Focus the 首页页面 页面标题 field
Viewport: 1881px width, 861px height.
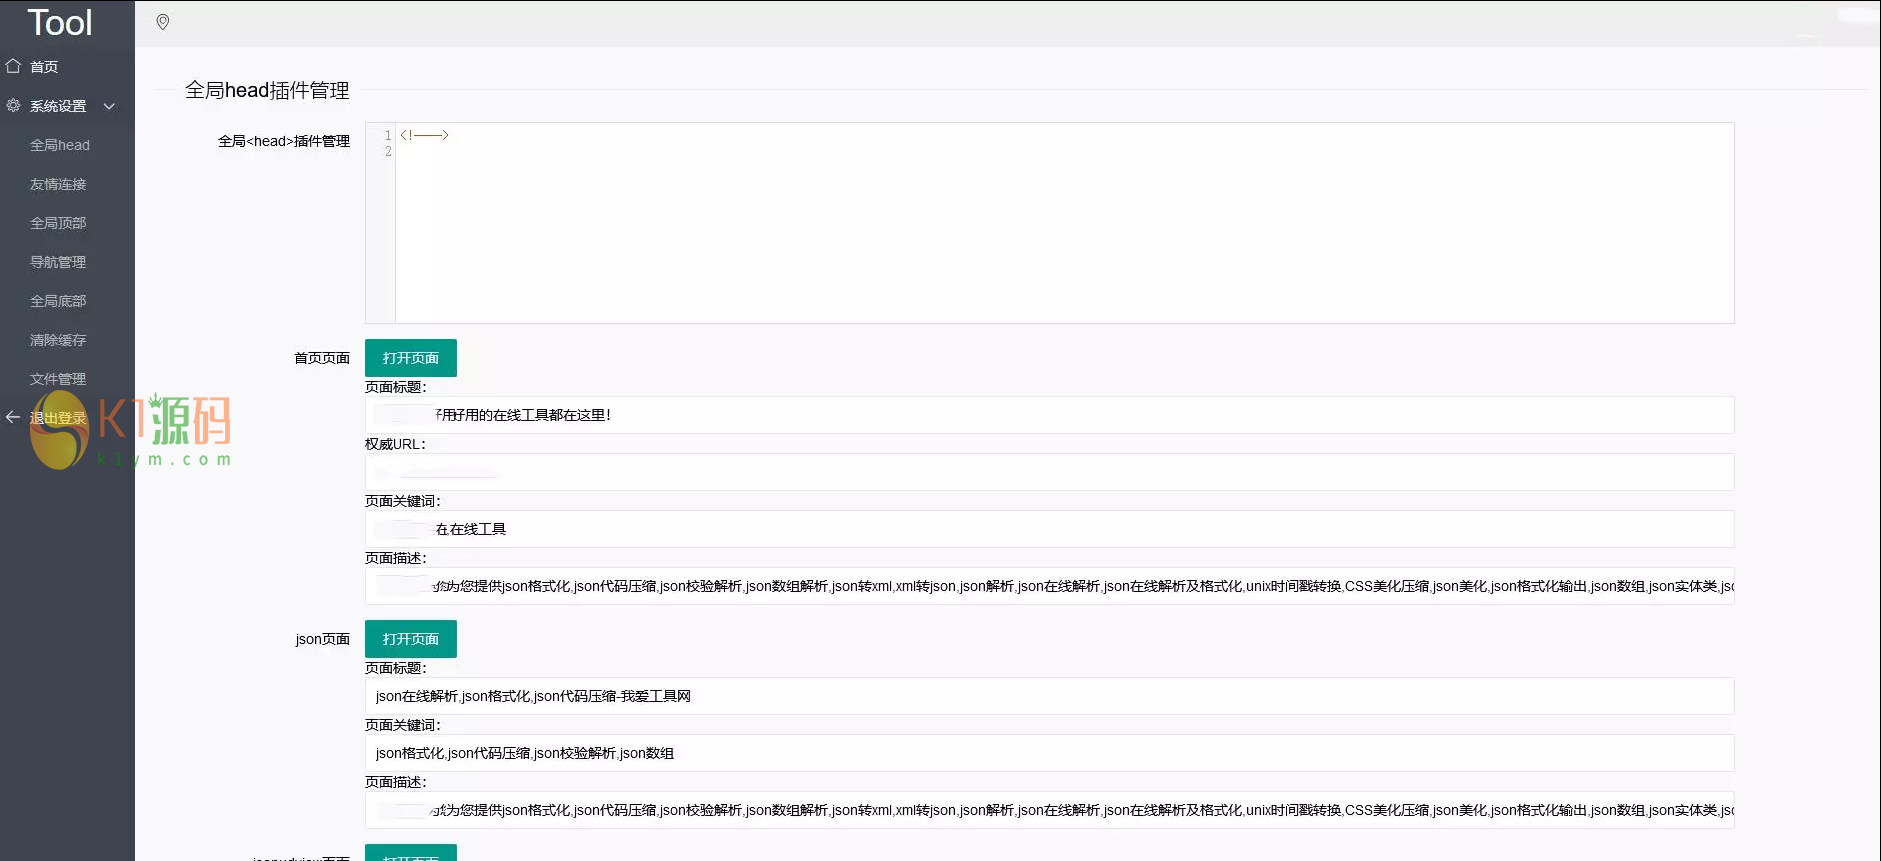[1049, 415]
